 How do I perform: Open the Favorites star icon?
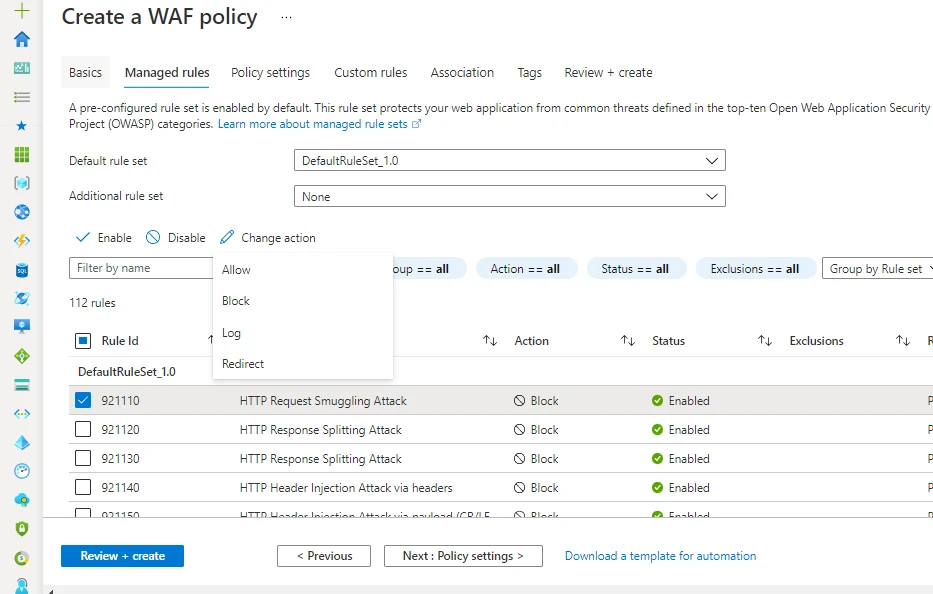pyautogui.click(x=21, y=126)
